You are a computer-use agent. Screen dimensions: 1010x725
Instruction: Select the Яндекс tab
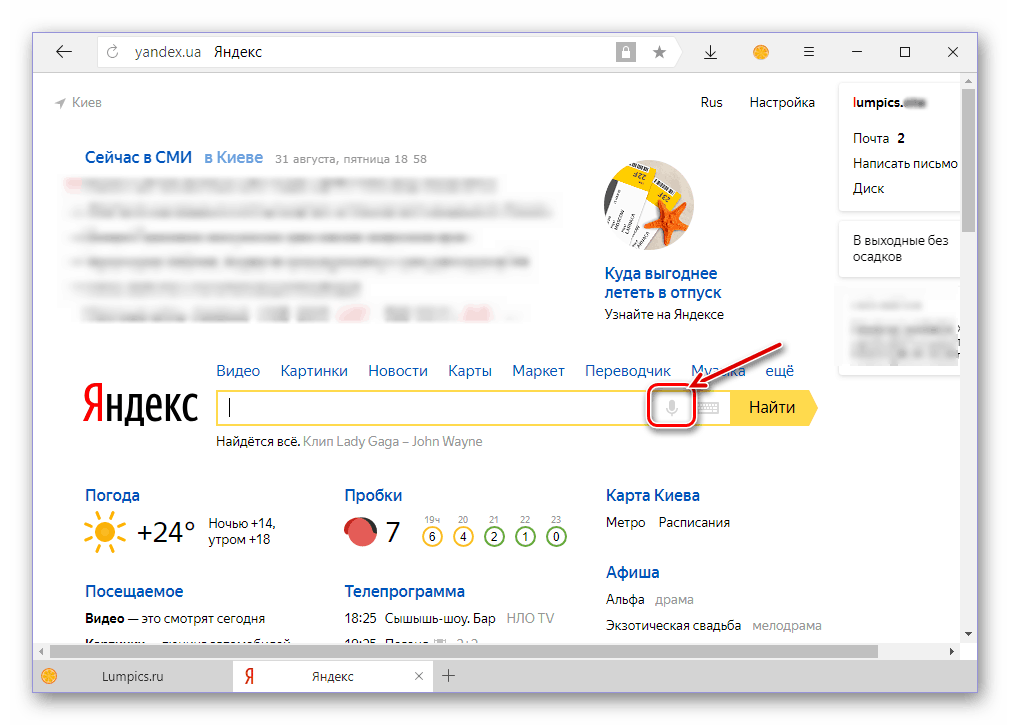332,676
